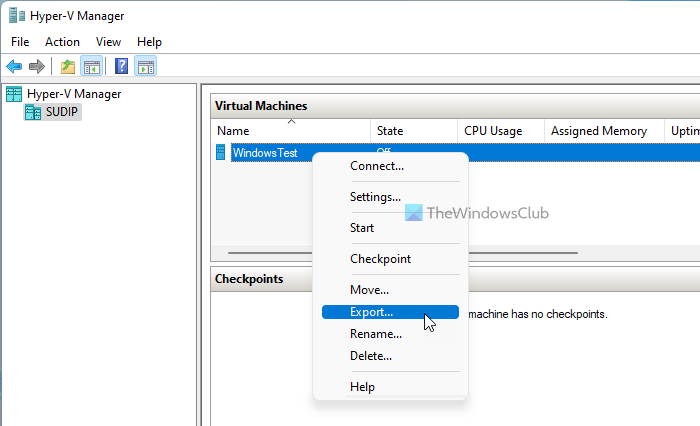Open the File menu
This screenshot has height=426, width=700.
pos(20,42)
